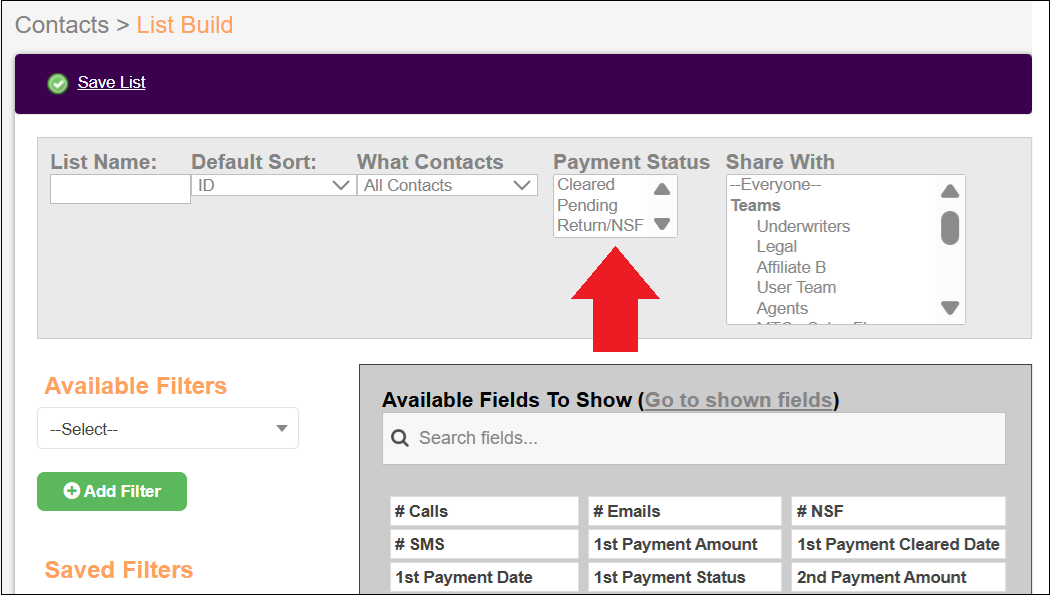Choose the 1st Payment Status field
1050x595 pixels.
684,577
